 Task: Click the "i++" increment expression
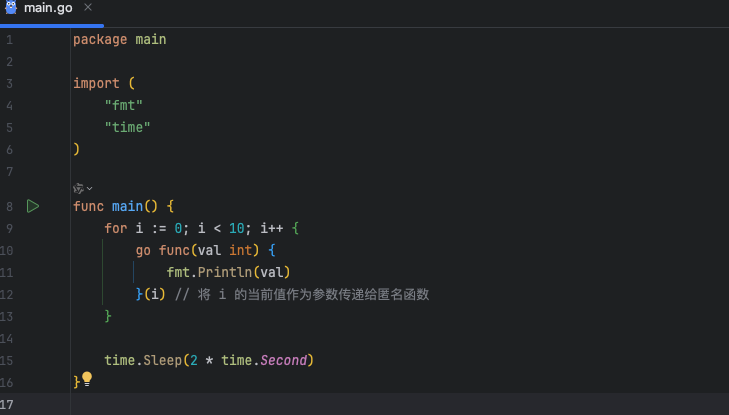[272, 229]
